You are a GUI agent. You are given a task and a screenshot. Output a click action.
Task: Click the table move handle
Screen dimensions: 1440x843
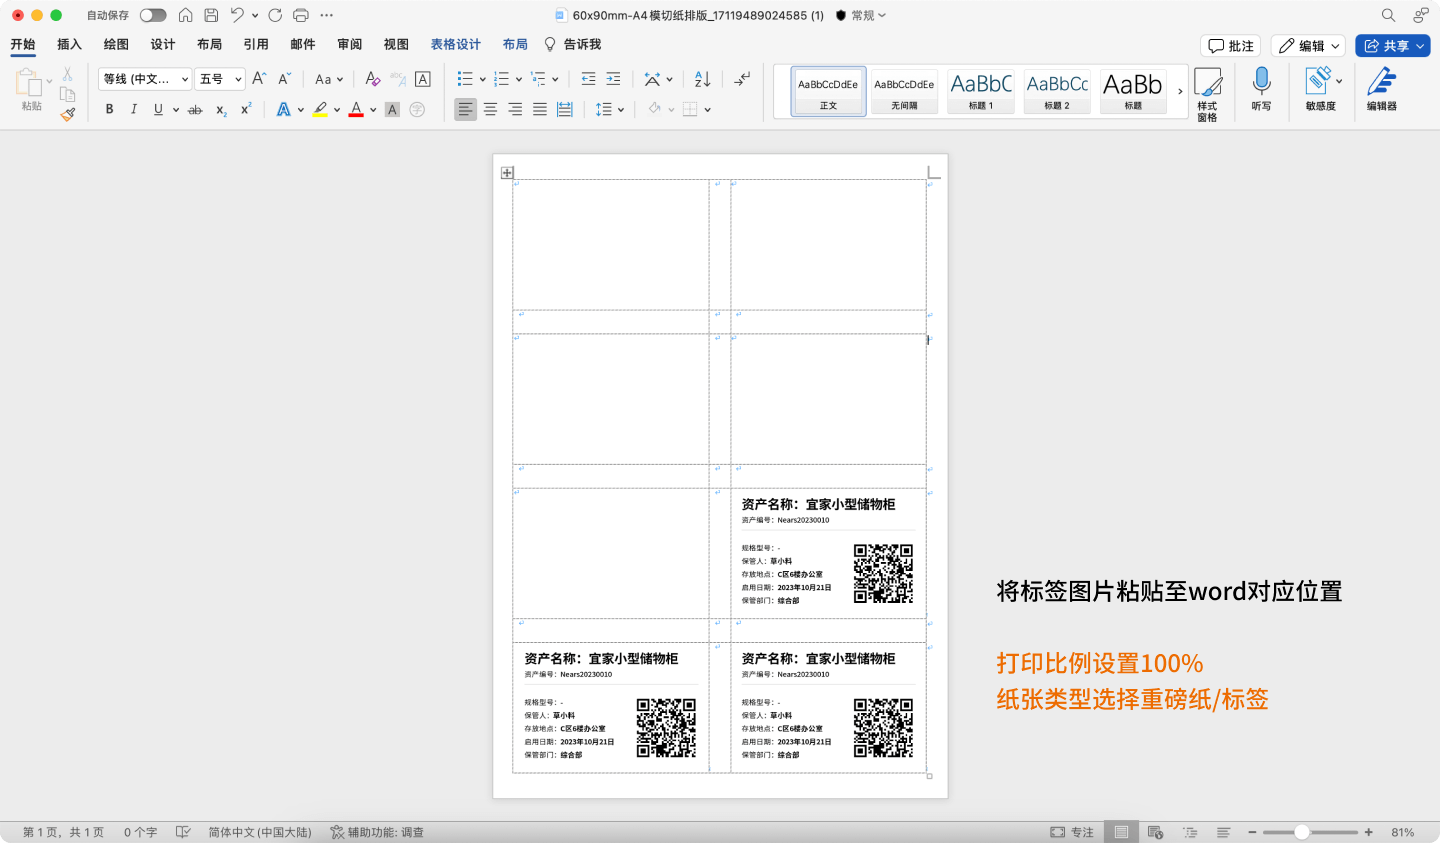(x=507, y=173)
